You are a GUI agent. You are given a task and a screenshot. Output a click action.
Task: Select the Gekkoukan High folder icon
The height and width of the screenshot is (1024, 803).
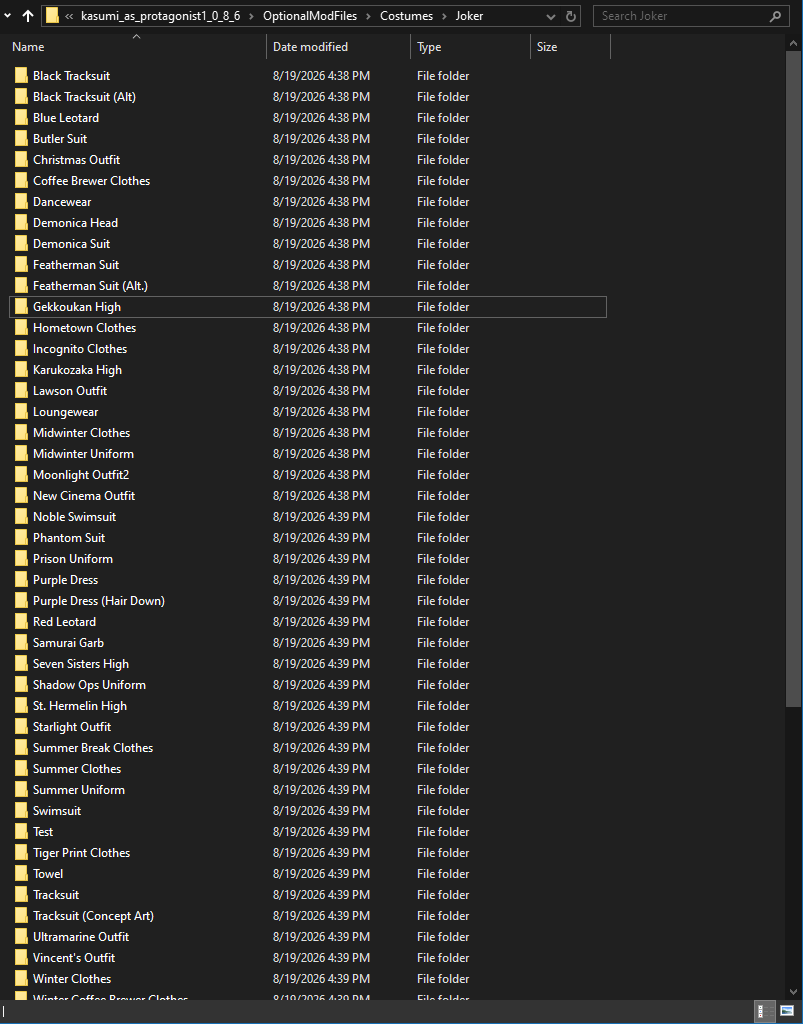point(22,307)
